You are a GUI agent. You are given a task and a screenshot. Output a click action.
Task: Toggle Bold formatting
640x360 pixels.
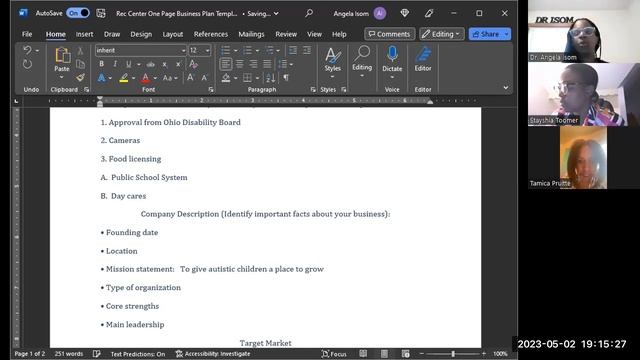click(101, 64)
